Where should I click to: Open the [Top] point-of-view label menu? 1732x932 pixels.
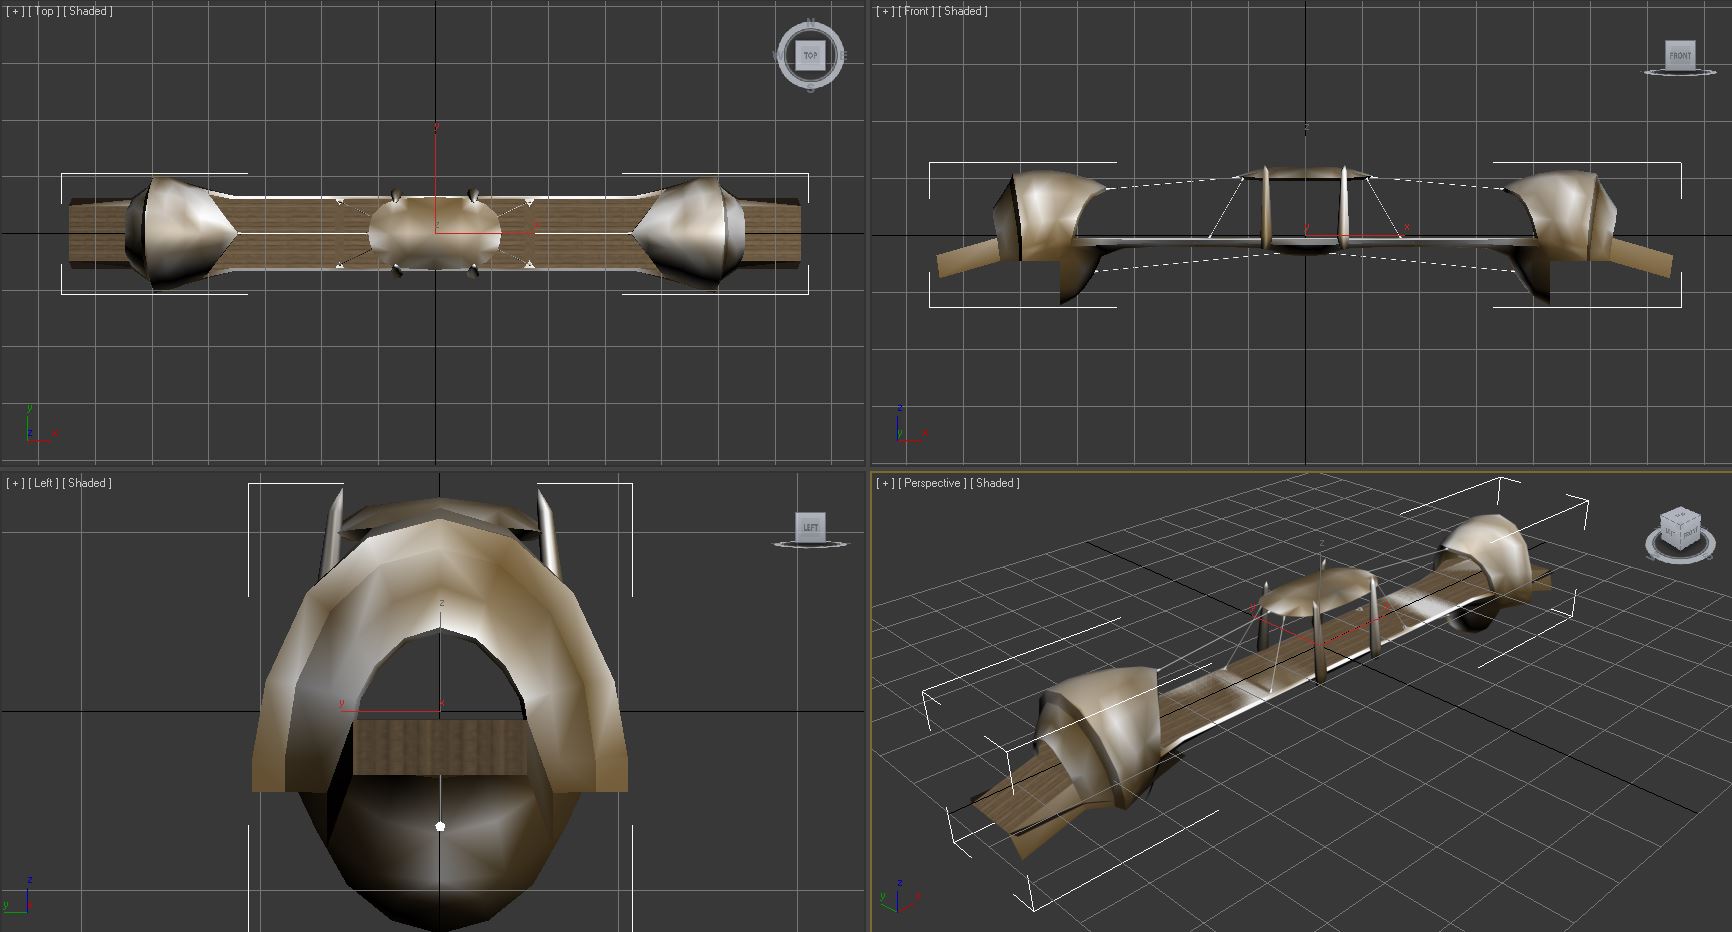pyautogui.click(x=43, y=11)
